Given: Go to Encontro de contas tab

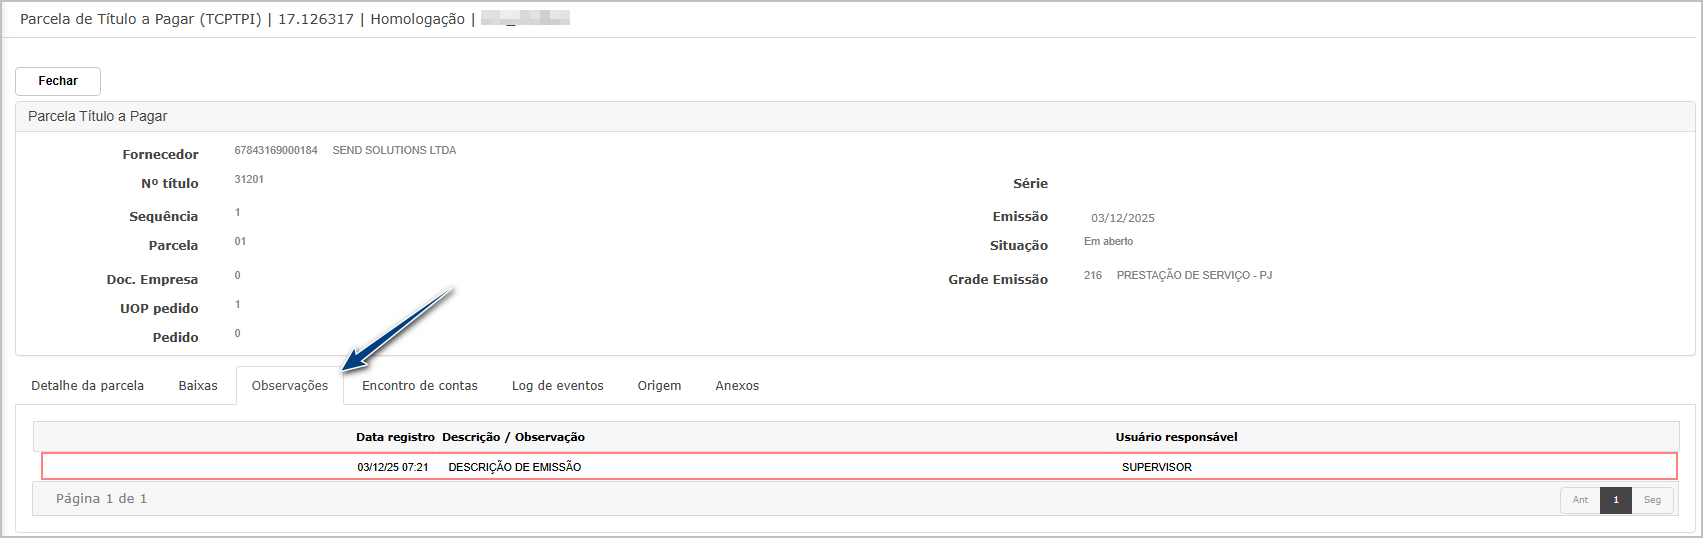Looking at the screenshot, I should pyautogui.click(x=420, y=386).
